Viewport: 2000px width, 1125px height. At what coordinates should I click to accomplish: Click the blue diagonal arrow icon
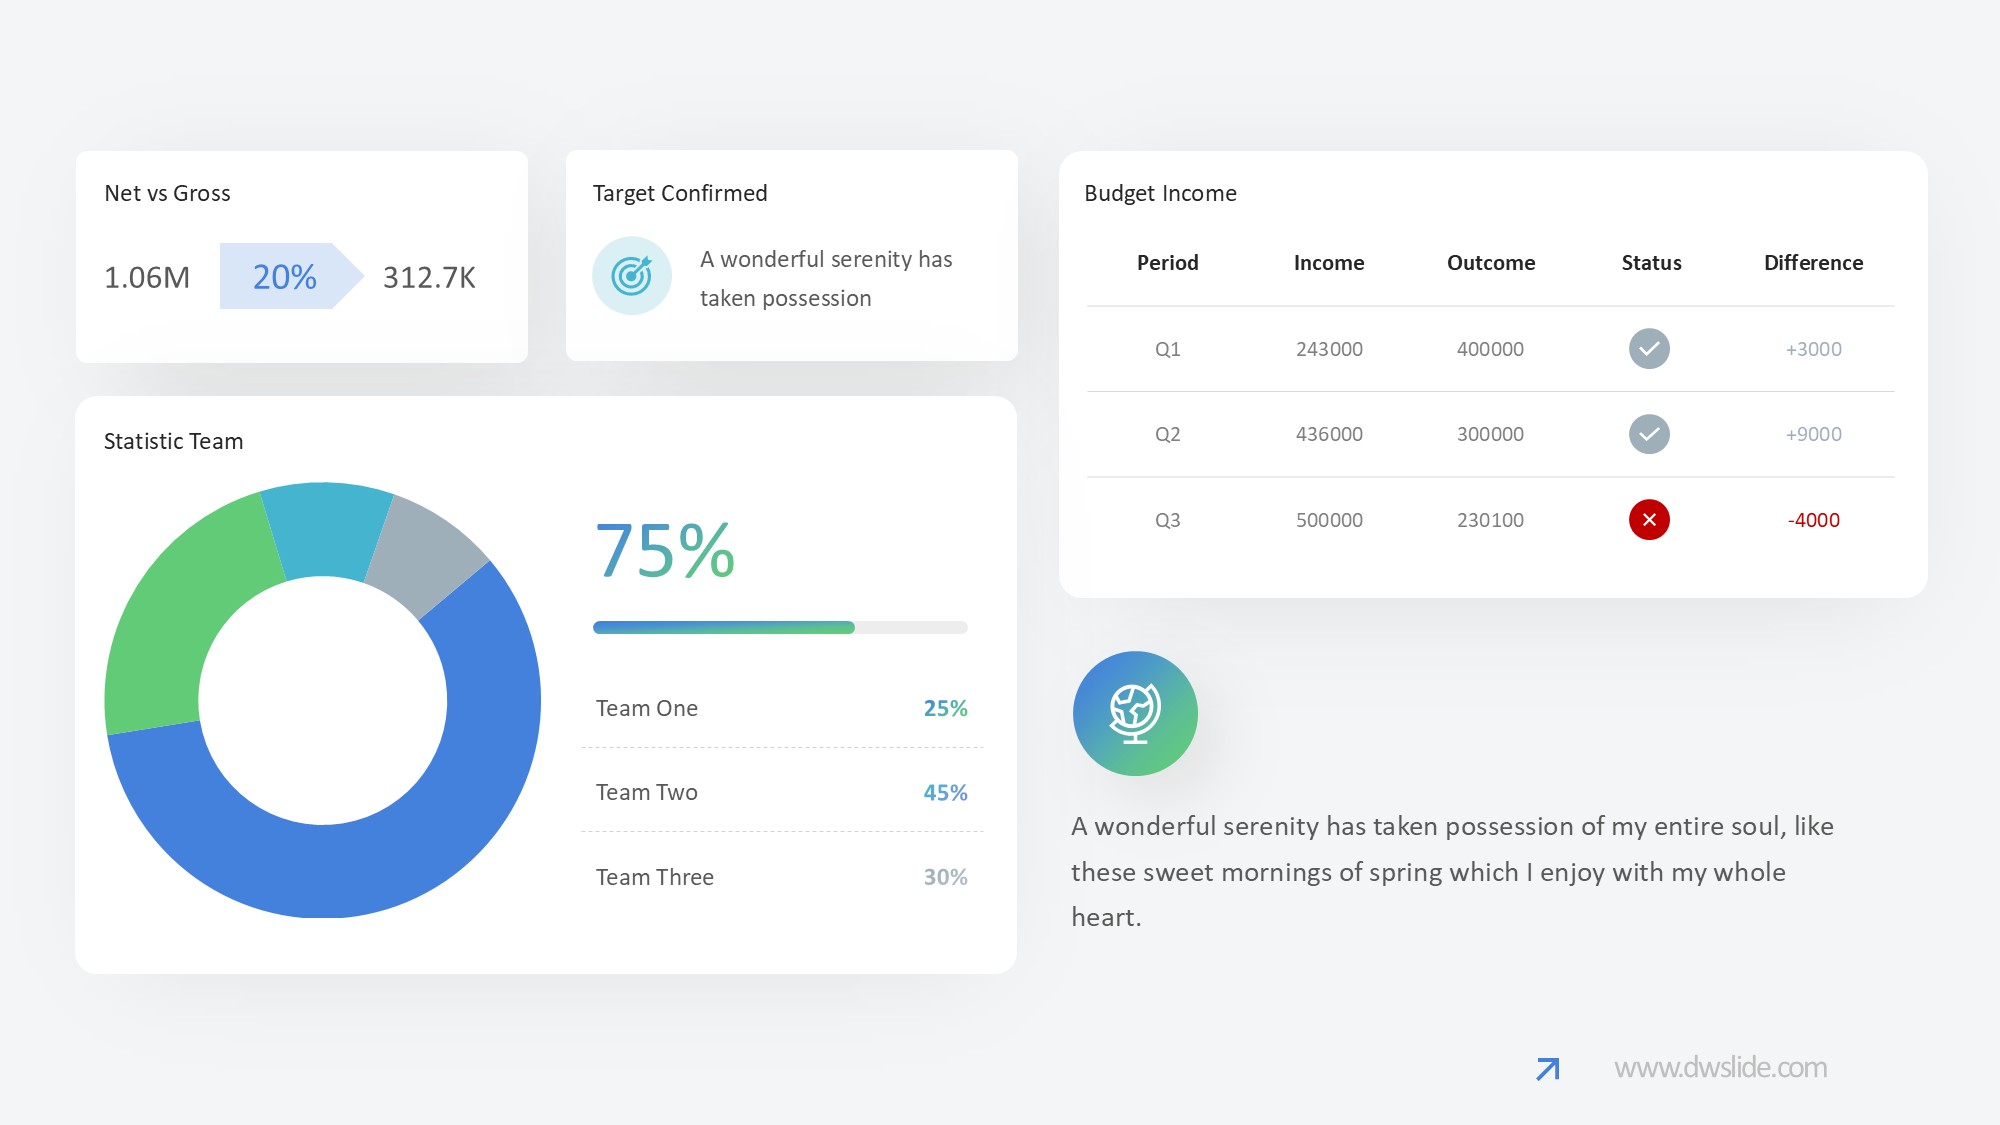click(1547, 1069)
